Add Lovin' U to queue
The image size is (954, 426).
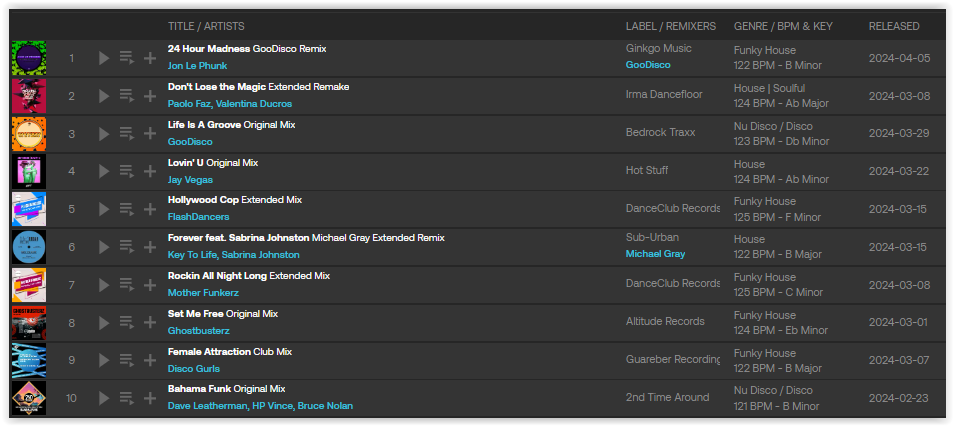click(x=127, y=172)
